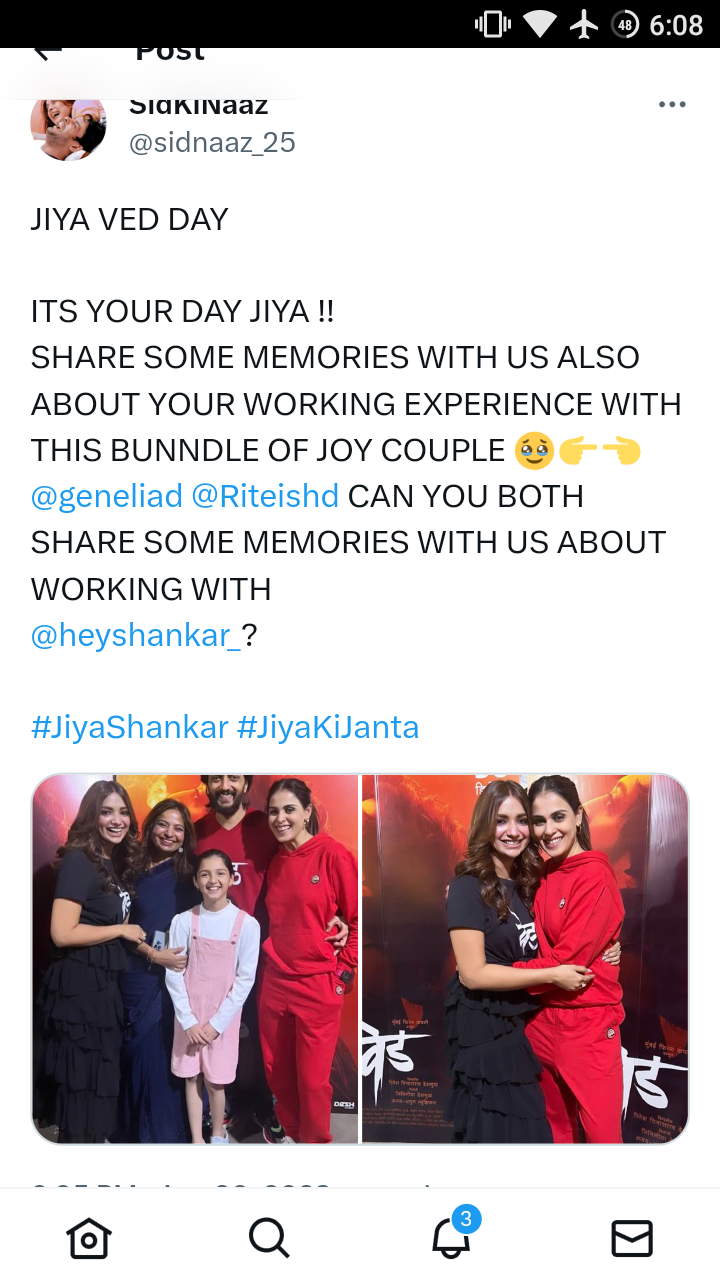
Task: Go to Home tab icon
Action: [x=88, y=1238]
